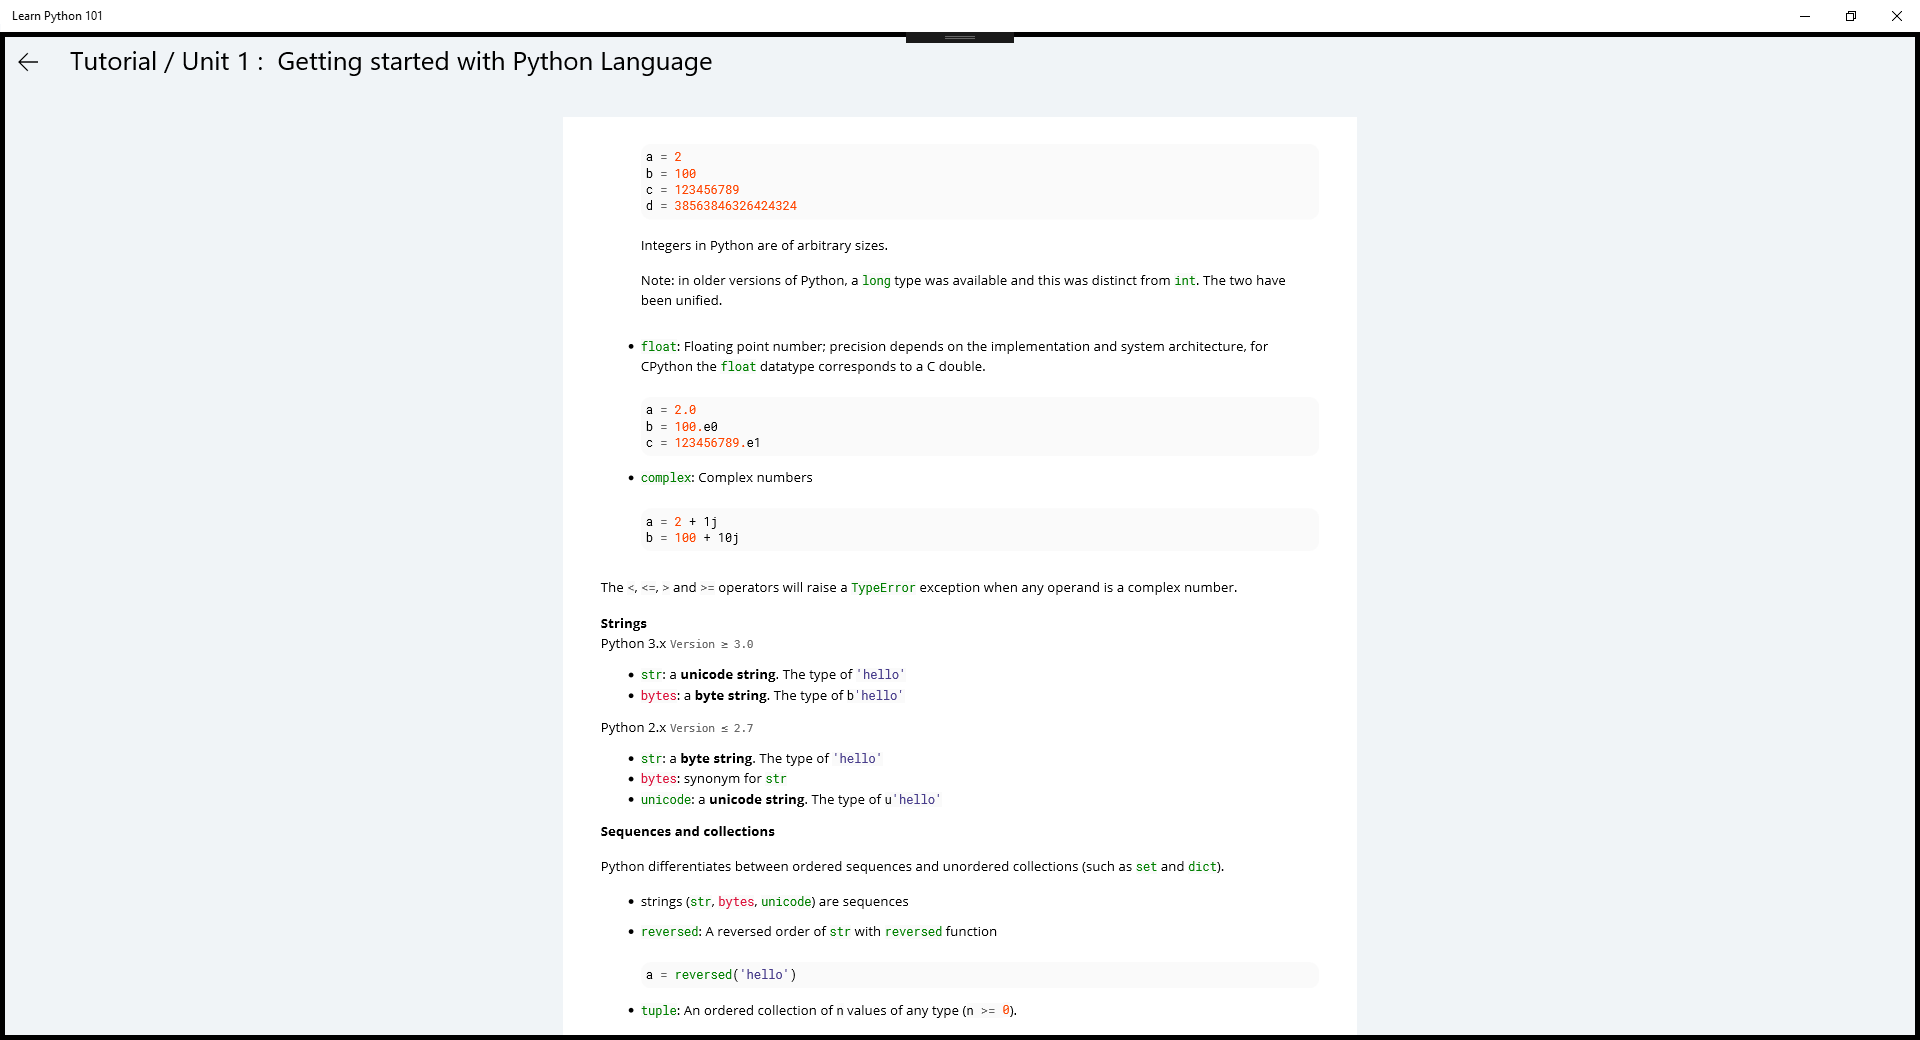
Task: Click the 'unicode' keyword under Python 2.x
Action: tap(666, 800)
